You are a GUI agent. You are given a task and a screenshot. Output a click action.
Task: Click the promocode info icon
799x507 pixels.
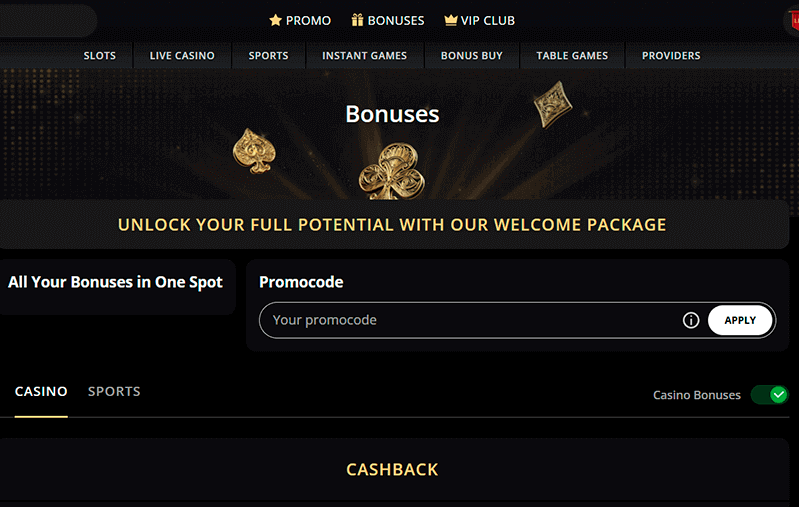click(x=690, y=320)
